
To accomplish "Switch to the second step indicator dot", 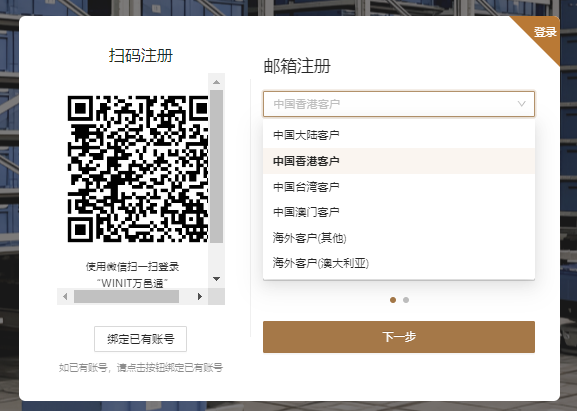I will coord(406,300).
